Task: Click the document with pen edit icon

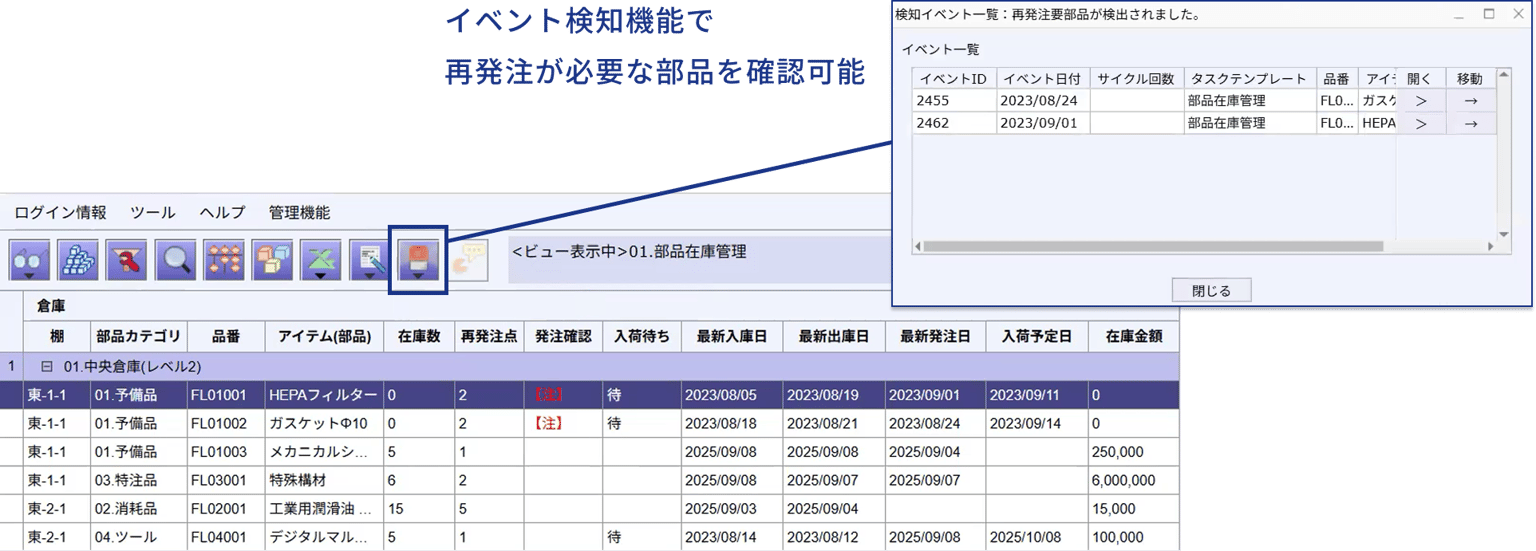Action: [x=369, y=260]
